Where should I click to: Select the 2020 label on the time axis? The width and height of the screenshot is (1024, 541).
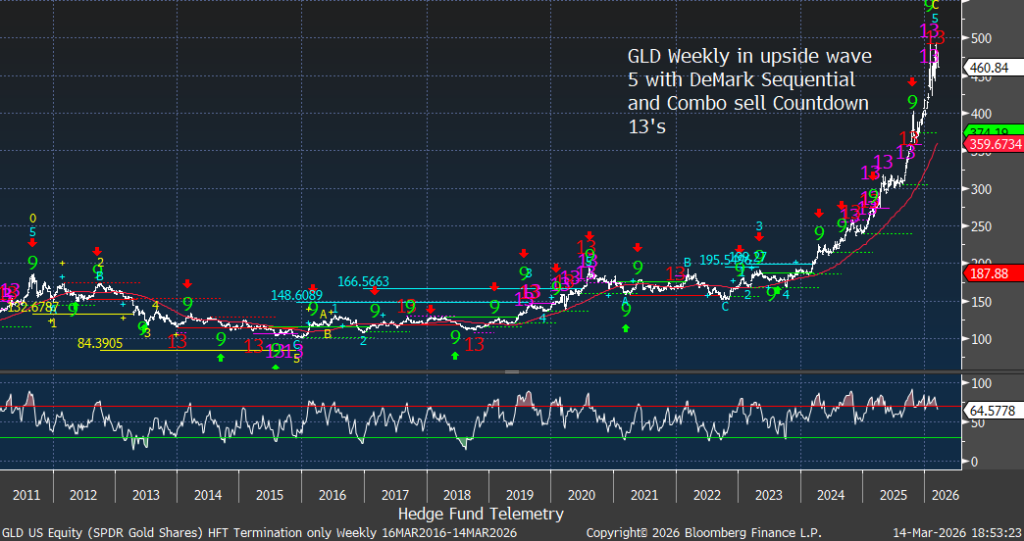point(579,495)
